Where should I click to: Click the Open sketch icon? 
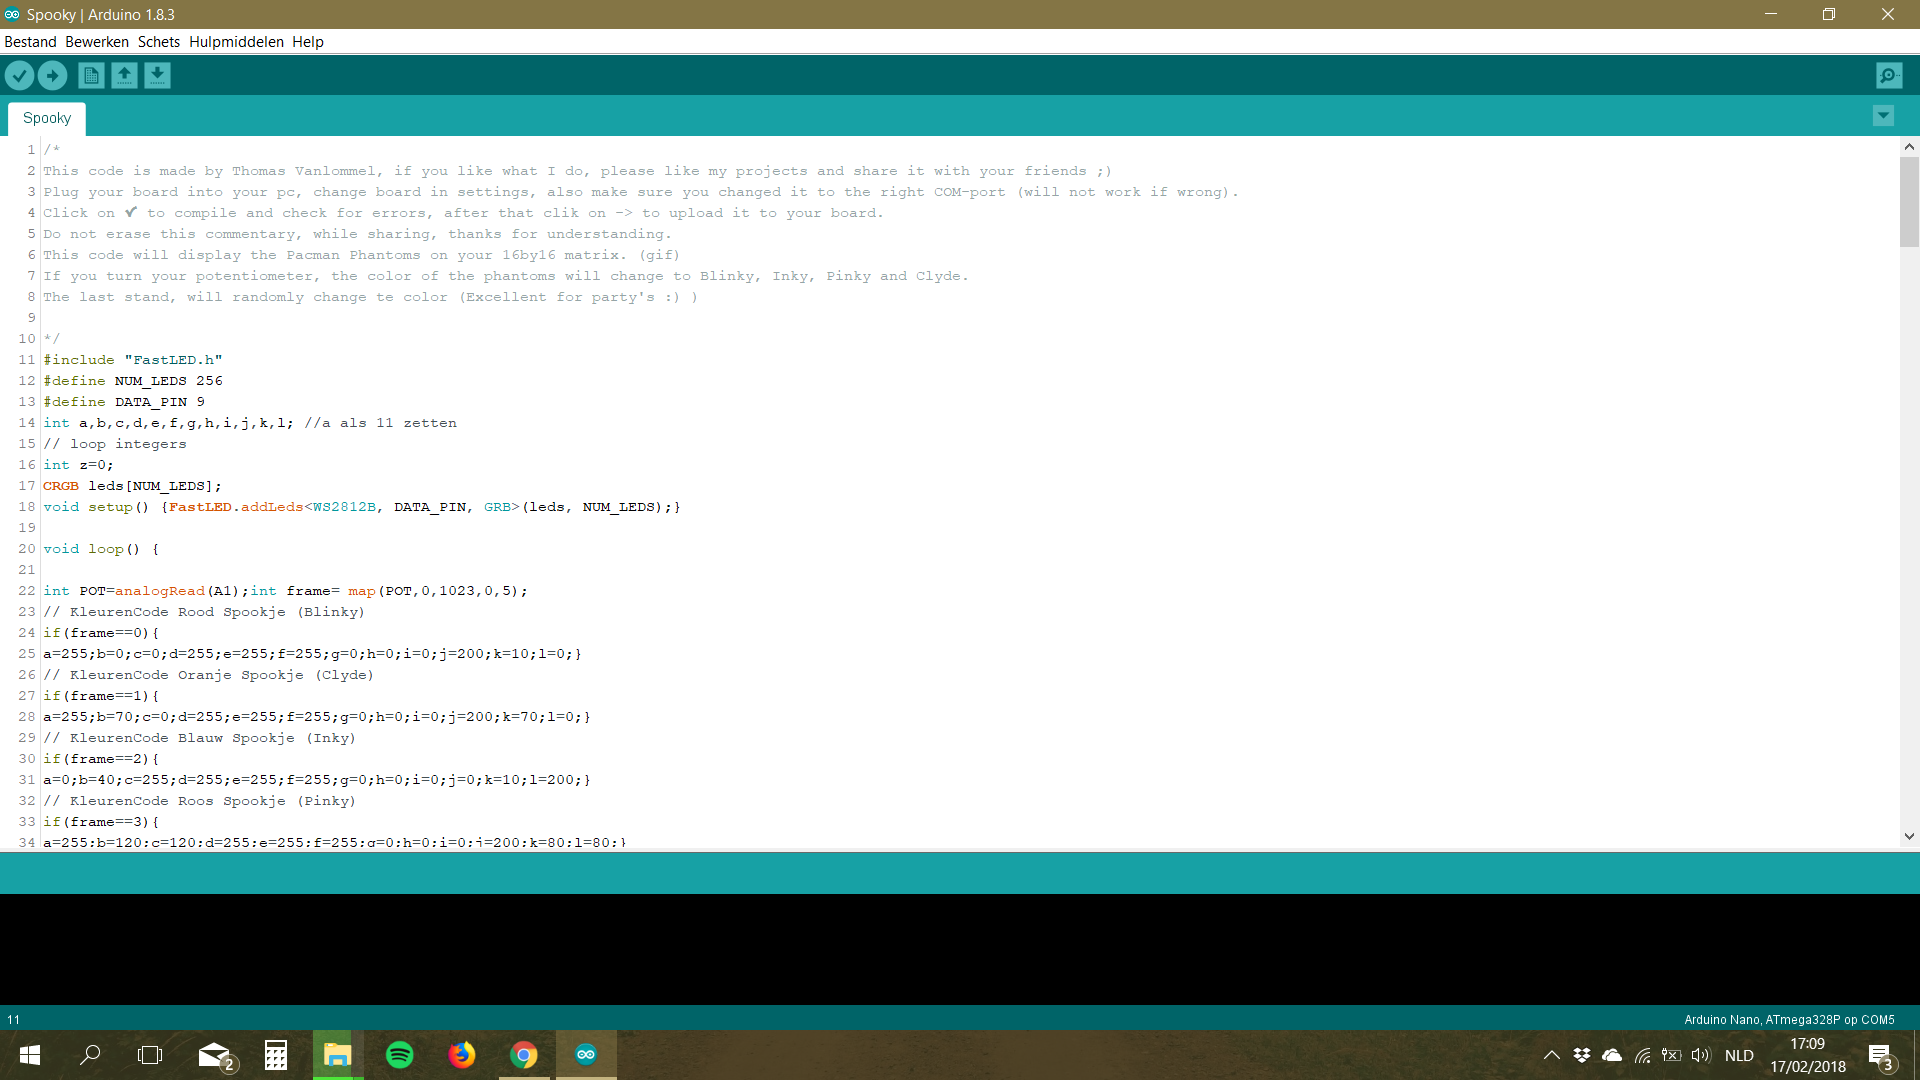click(123, 75)
